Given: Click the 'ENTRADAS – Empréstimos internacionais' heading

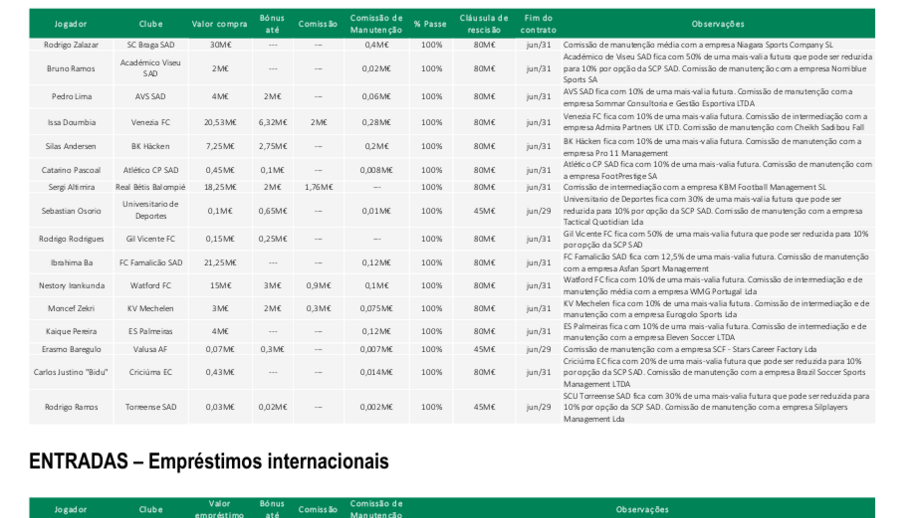Looking at the screenshot, I should tap(209, 462).
